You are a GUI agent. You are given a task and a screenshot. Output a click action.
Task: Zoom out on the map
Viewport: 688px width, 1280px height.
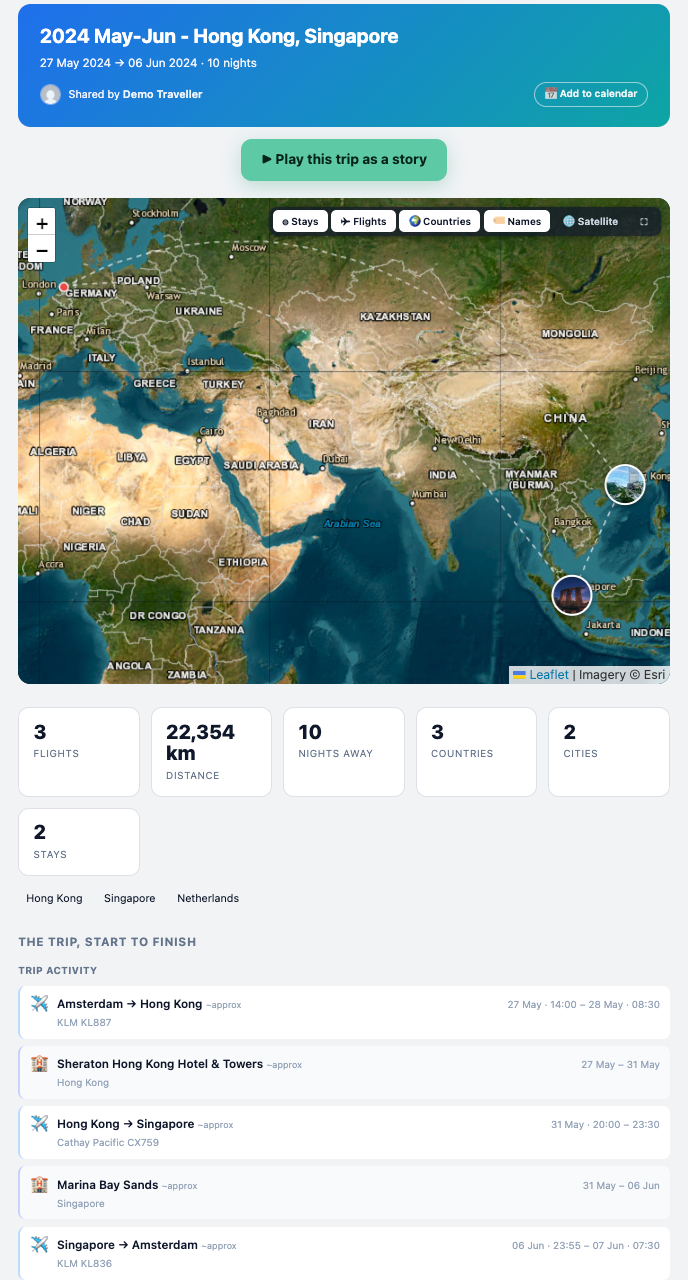(42, 250)
